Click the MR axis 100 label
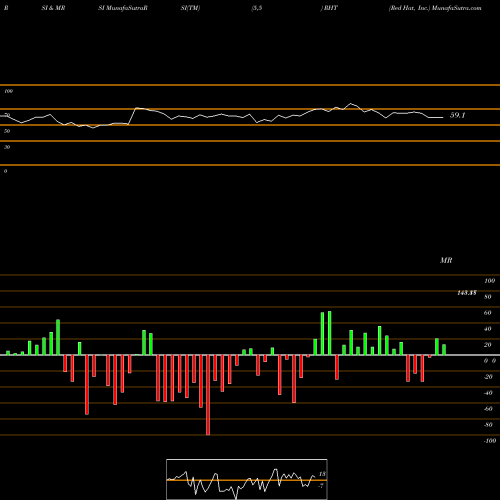 [489, 281]
